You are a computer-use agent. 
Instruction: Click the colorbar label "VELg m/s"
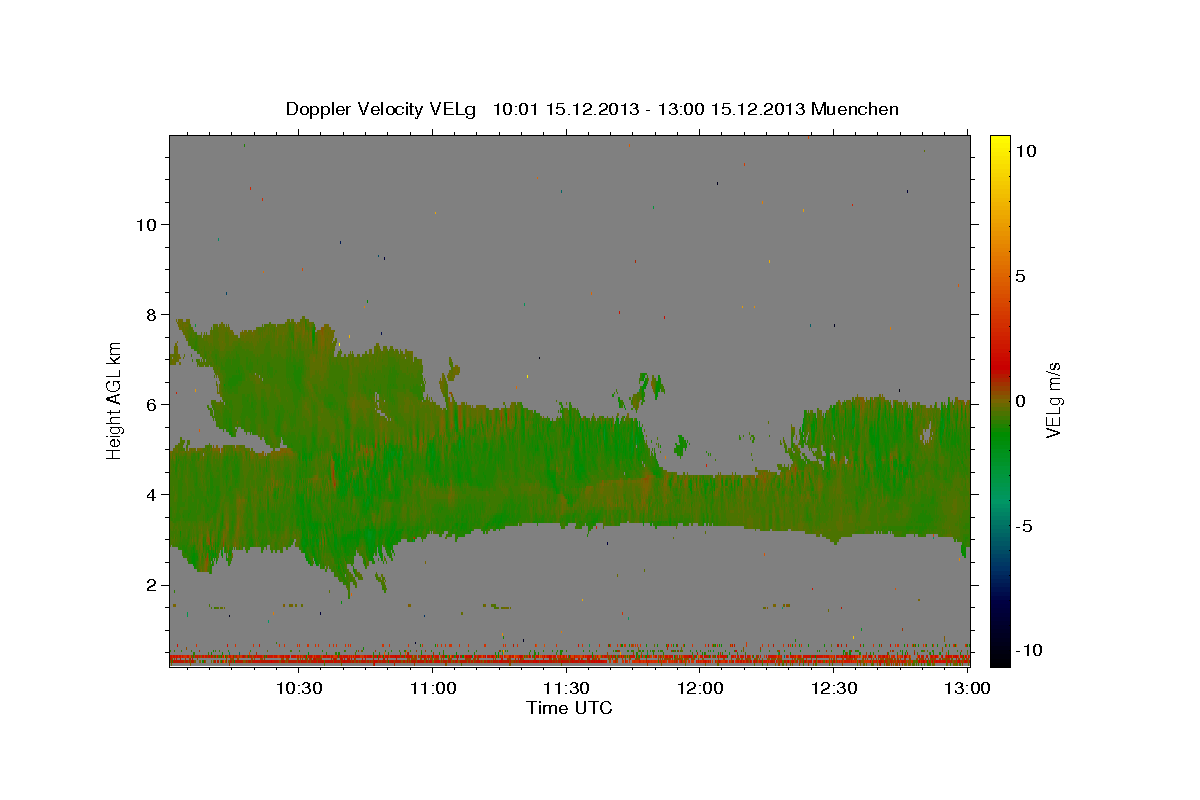tap(1053, 400)
